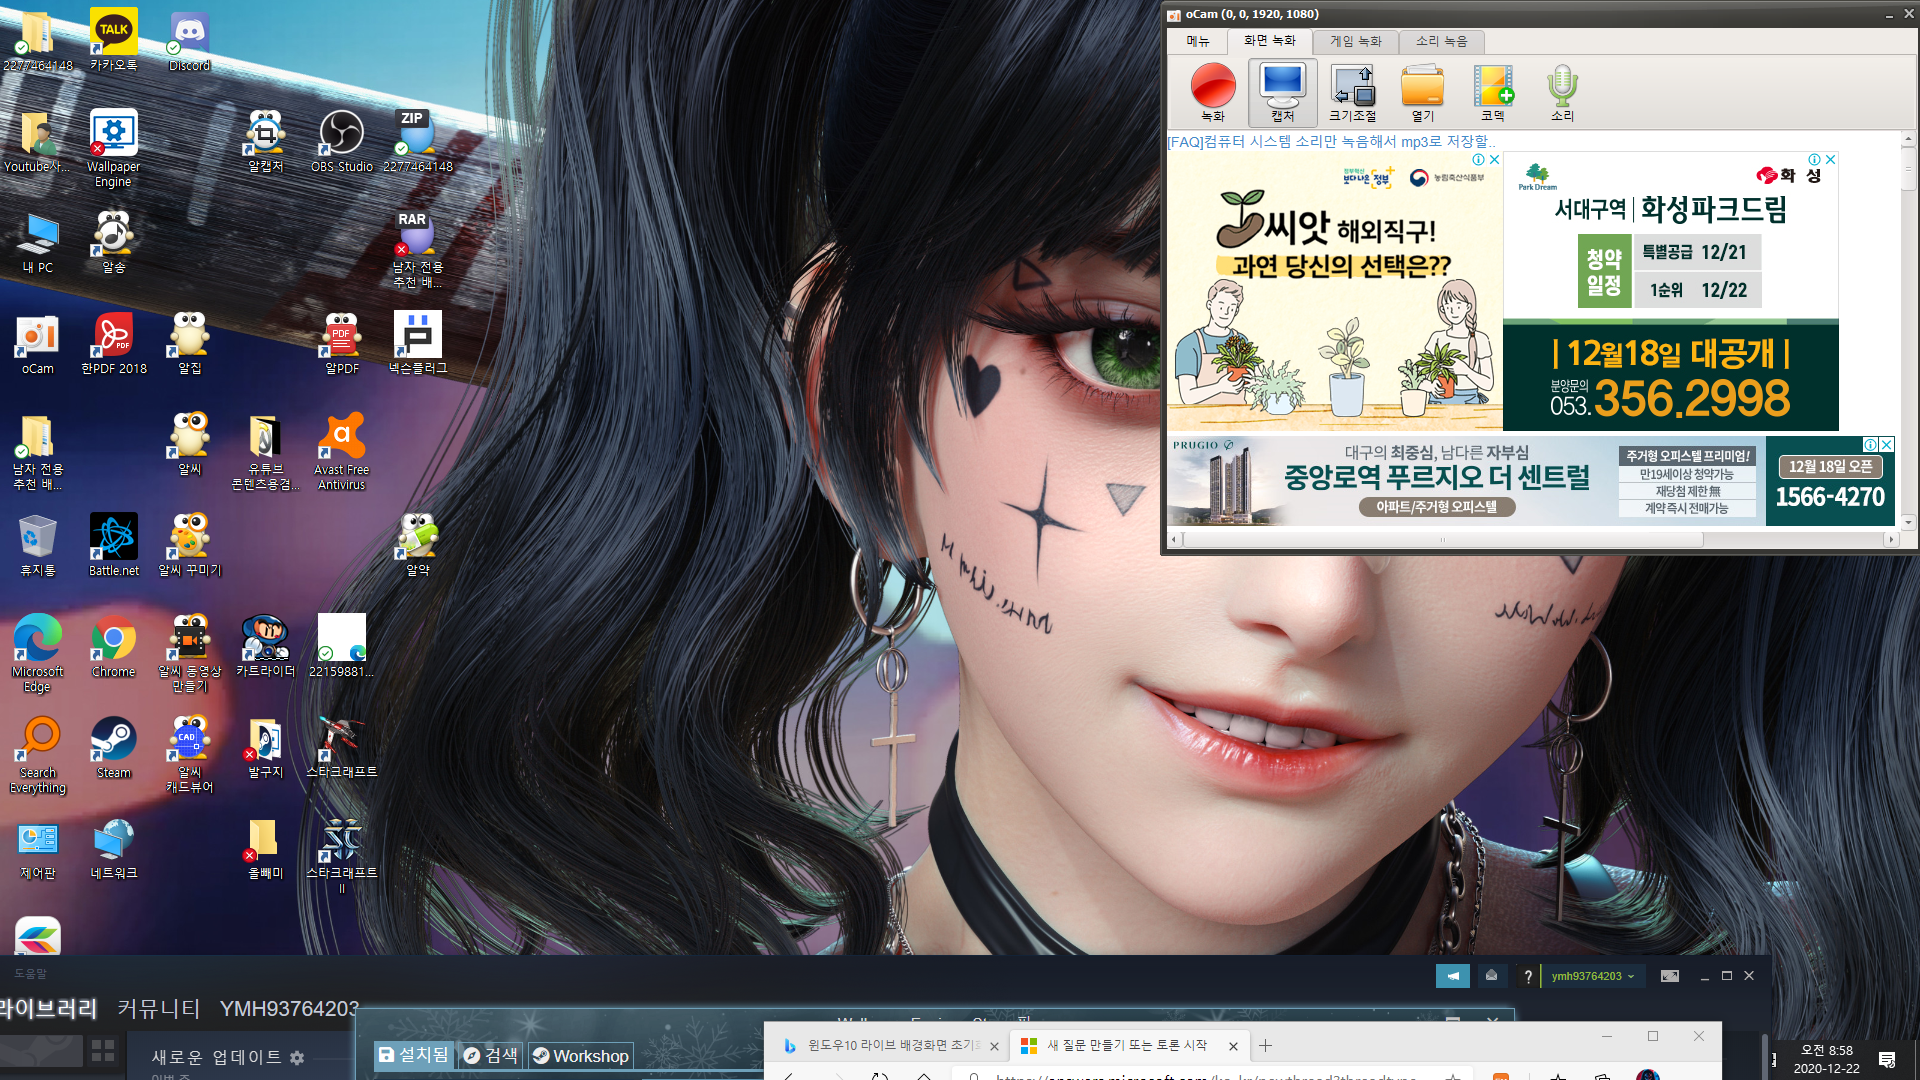
Task: Open the oCam menu tab
Action: [1197, 41]
